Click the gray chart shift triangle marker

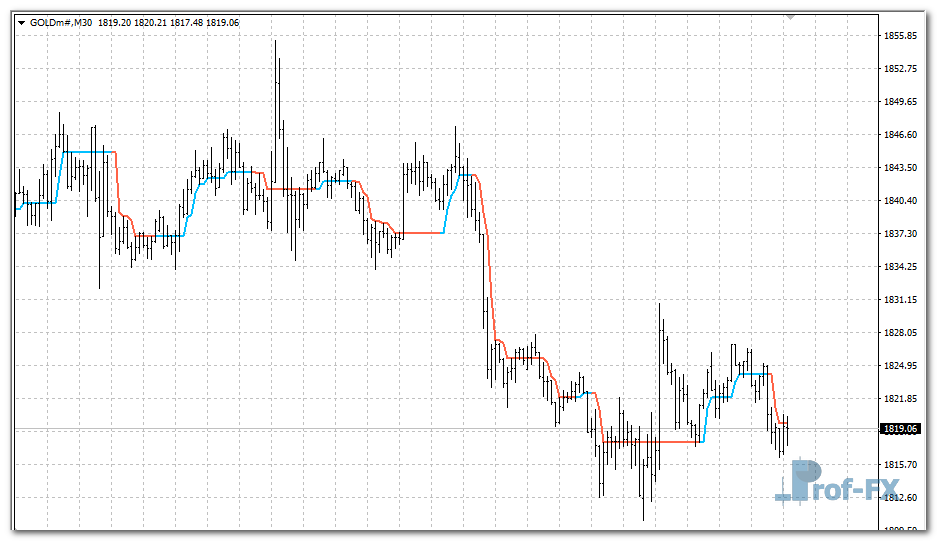click(x=791, y=17)
